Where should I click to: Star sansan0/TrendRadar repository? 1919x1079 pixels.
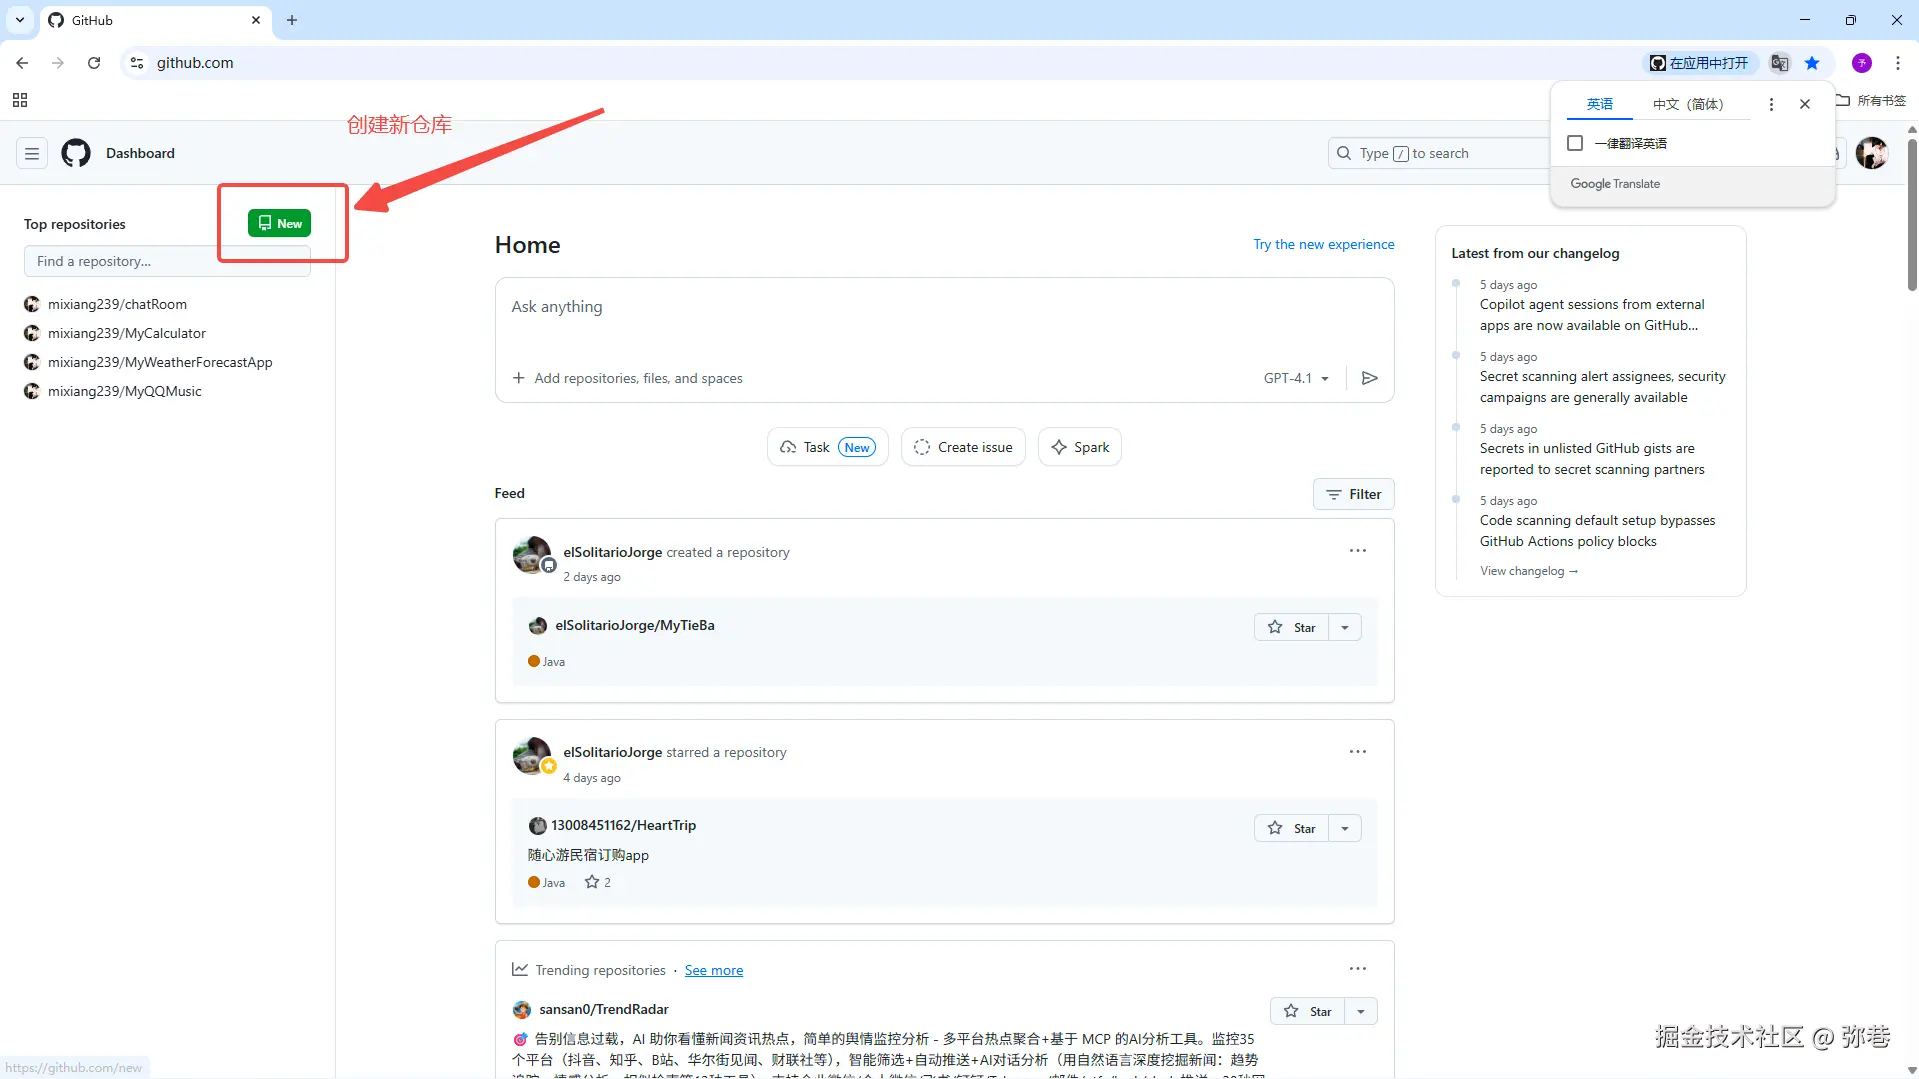(1307, 1011)
